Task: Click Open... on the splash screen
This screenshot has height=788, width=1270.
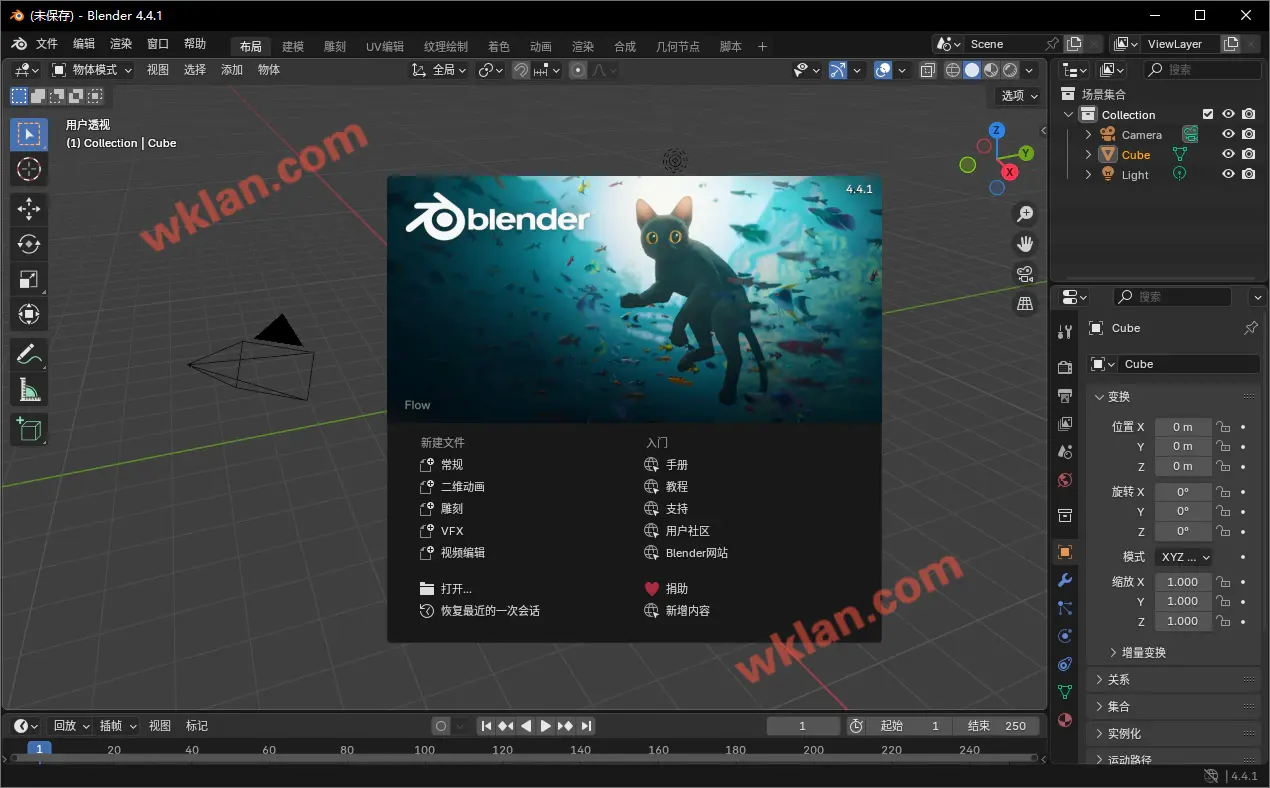Action: (x=446, y=589)
